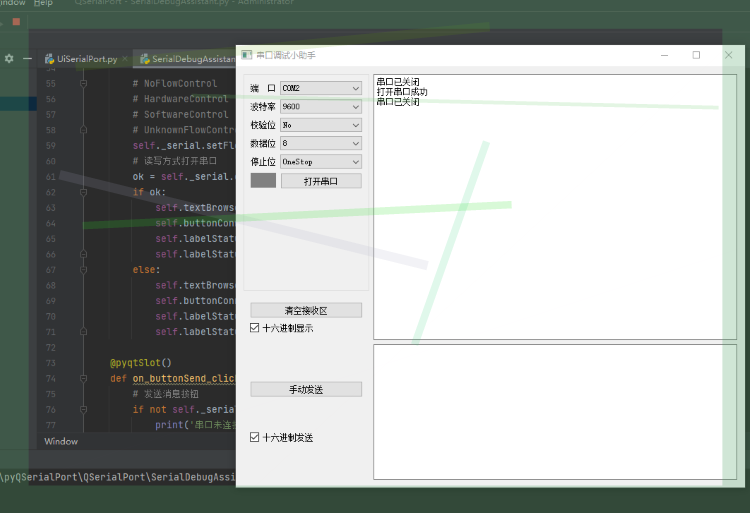
Task: Click the 'ok = self._serial' code line
Action: [x=184, y=177]
